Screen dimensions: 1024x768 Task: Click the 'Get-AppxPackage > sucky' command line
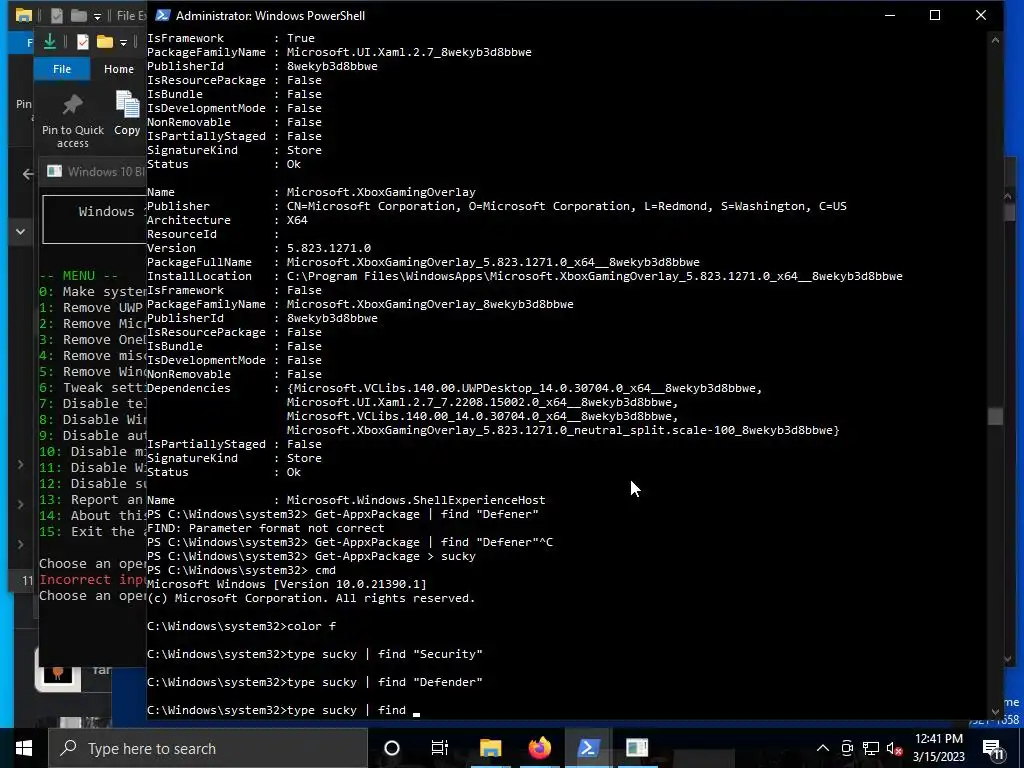(x=312, y=556)
